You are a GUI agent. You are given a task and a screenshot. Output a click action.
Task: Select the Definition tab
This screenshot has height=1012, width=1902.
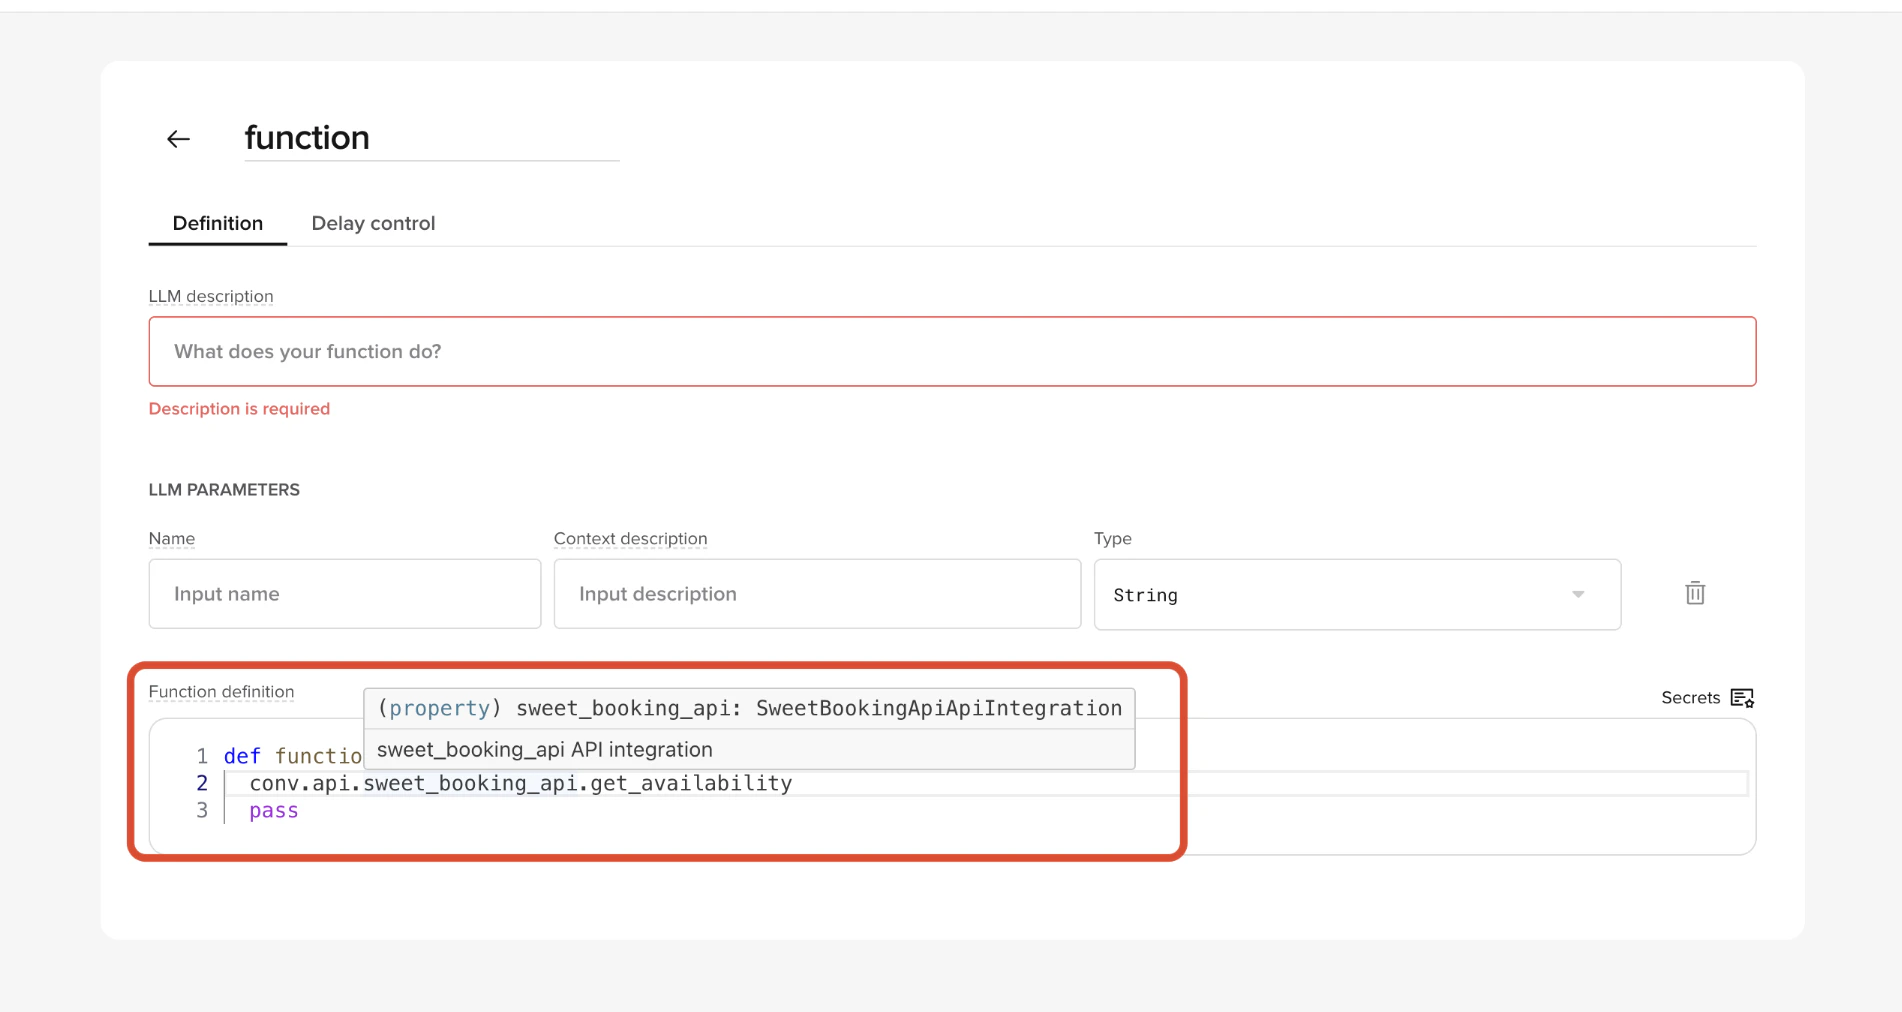point(217,223)
